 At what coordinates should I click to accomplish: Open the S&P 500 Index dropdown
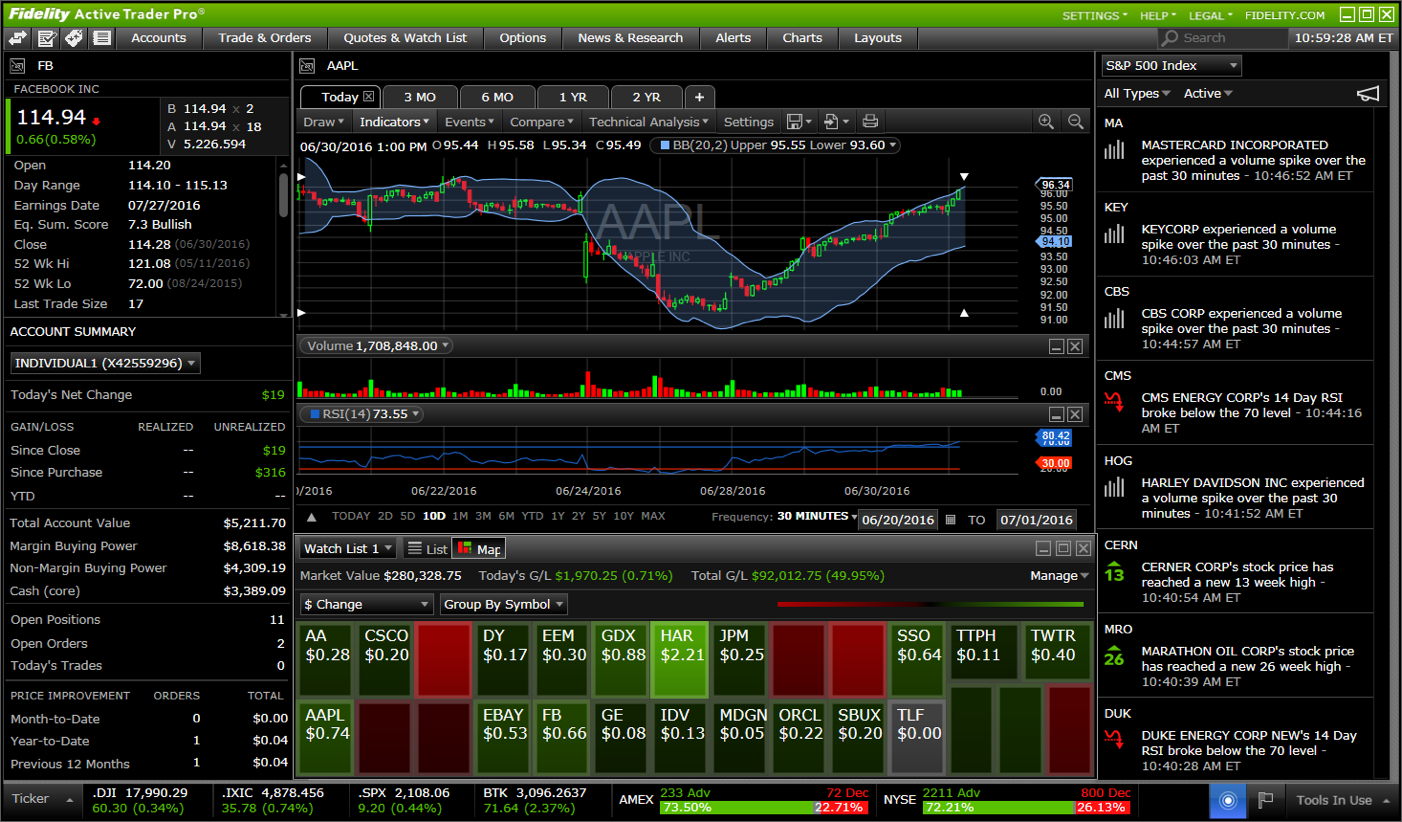[x=1171, y=66]
